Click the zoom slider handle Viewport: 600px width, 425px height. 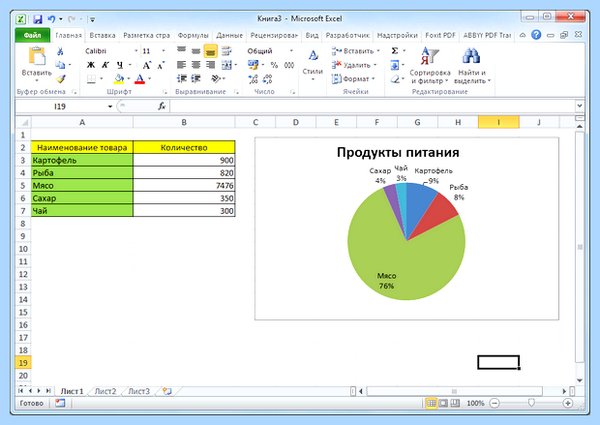(x=531, y=403)
